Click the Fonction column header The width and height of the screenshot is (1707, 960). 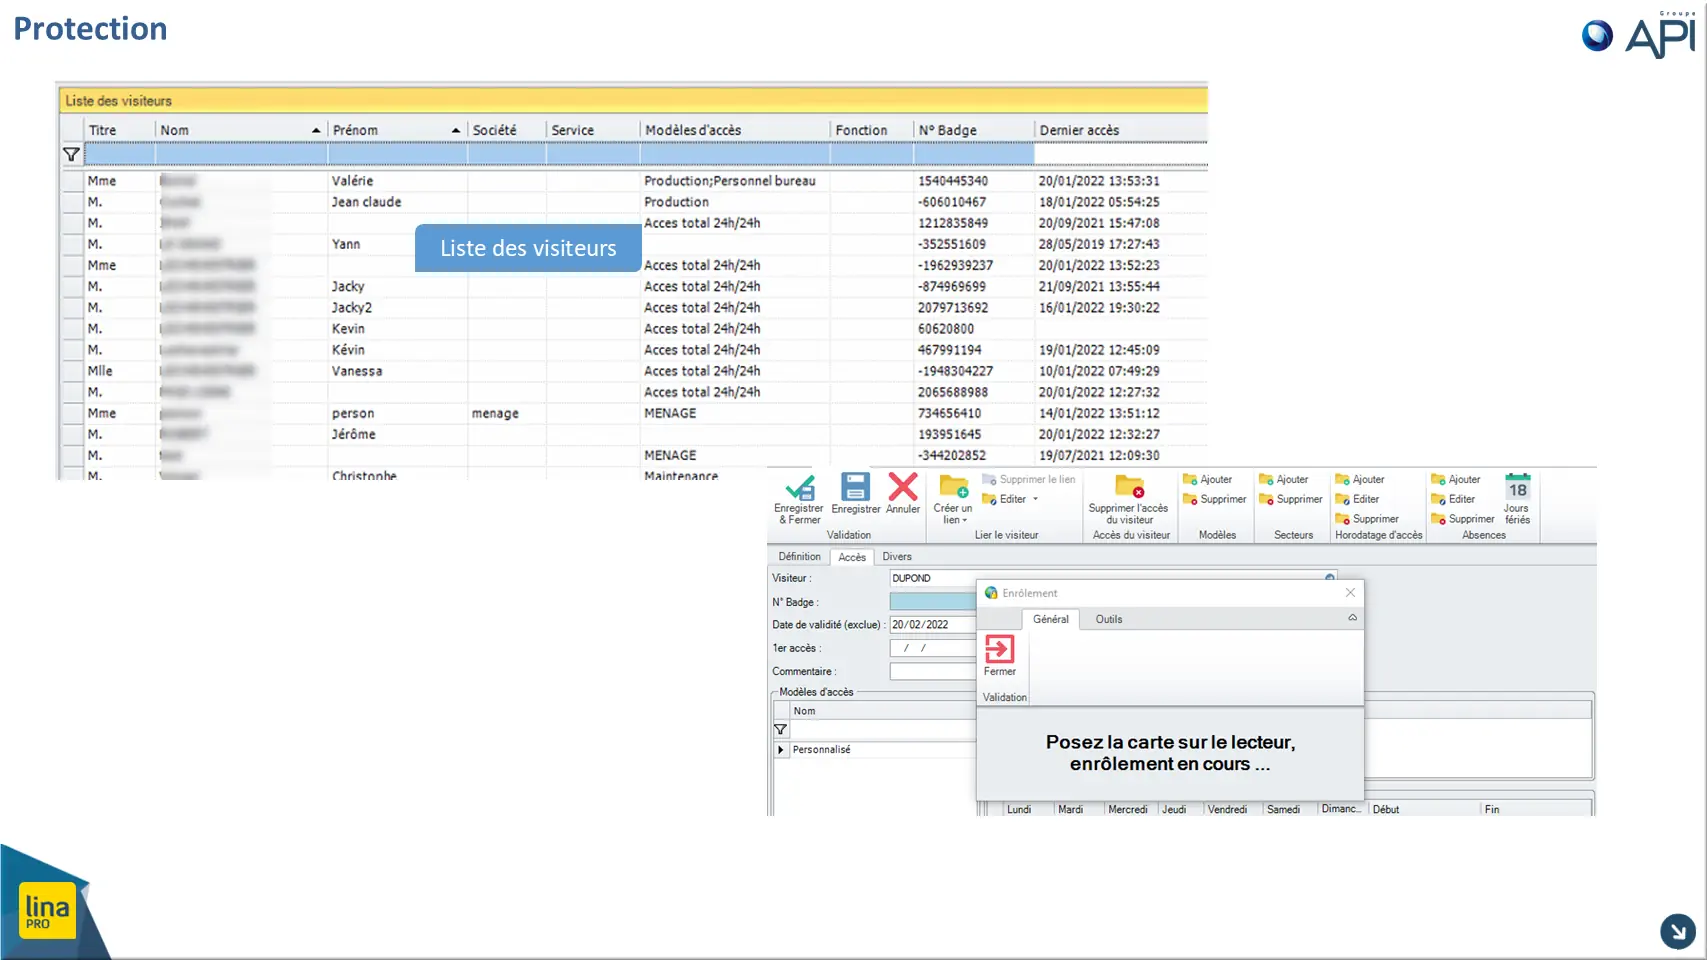(x=872, y=130)
